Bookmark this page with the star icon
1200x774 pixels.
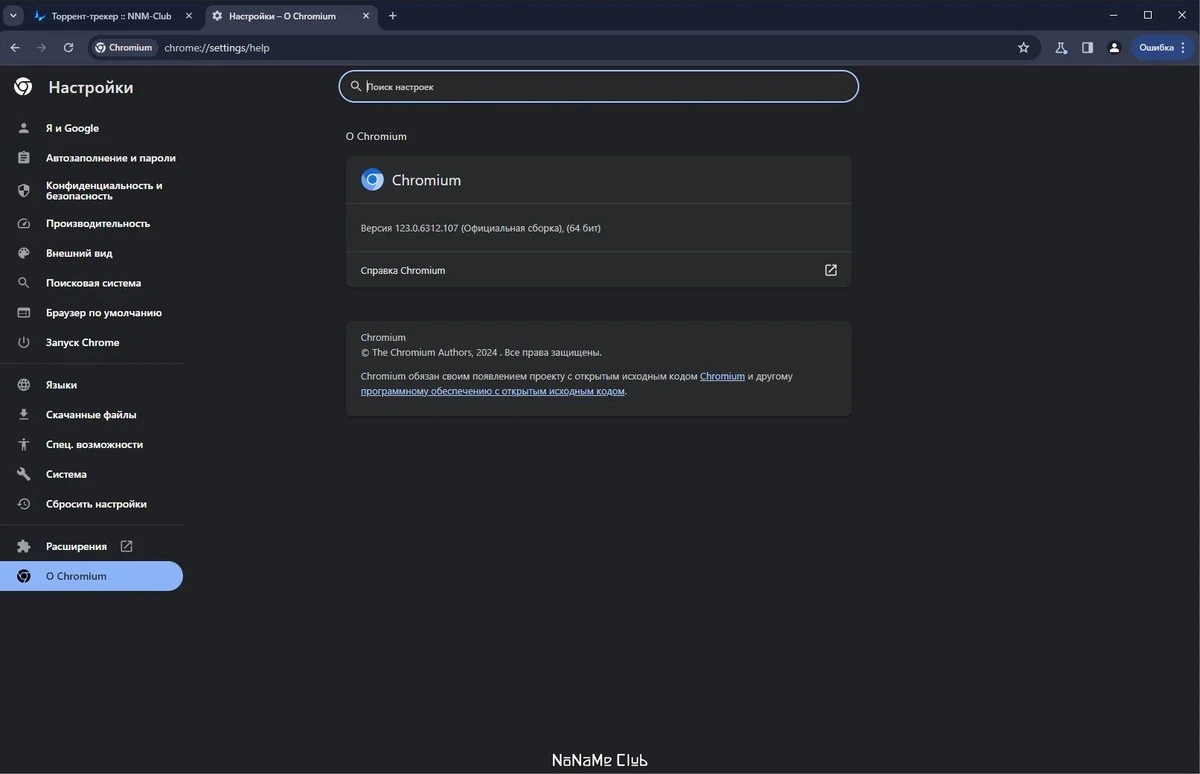point(1023,47)
